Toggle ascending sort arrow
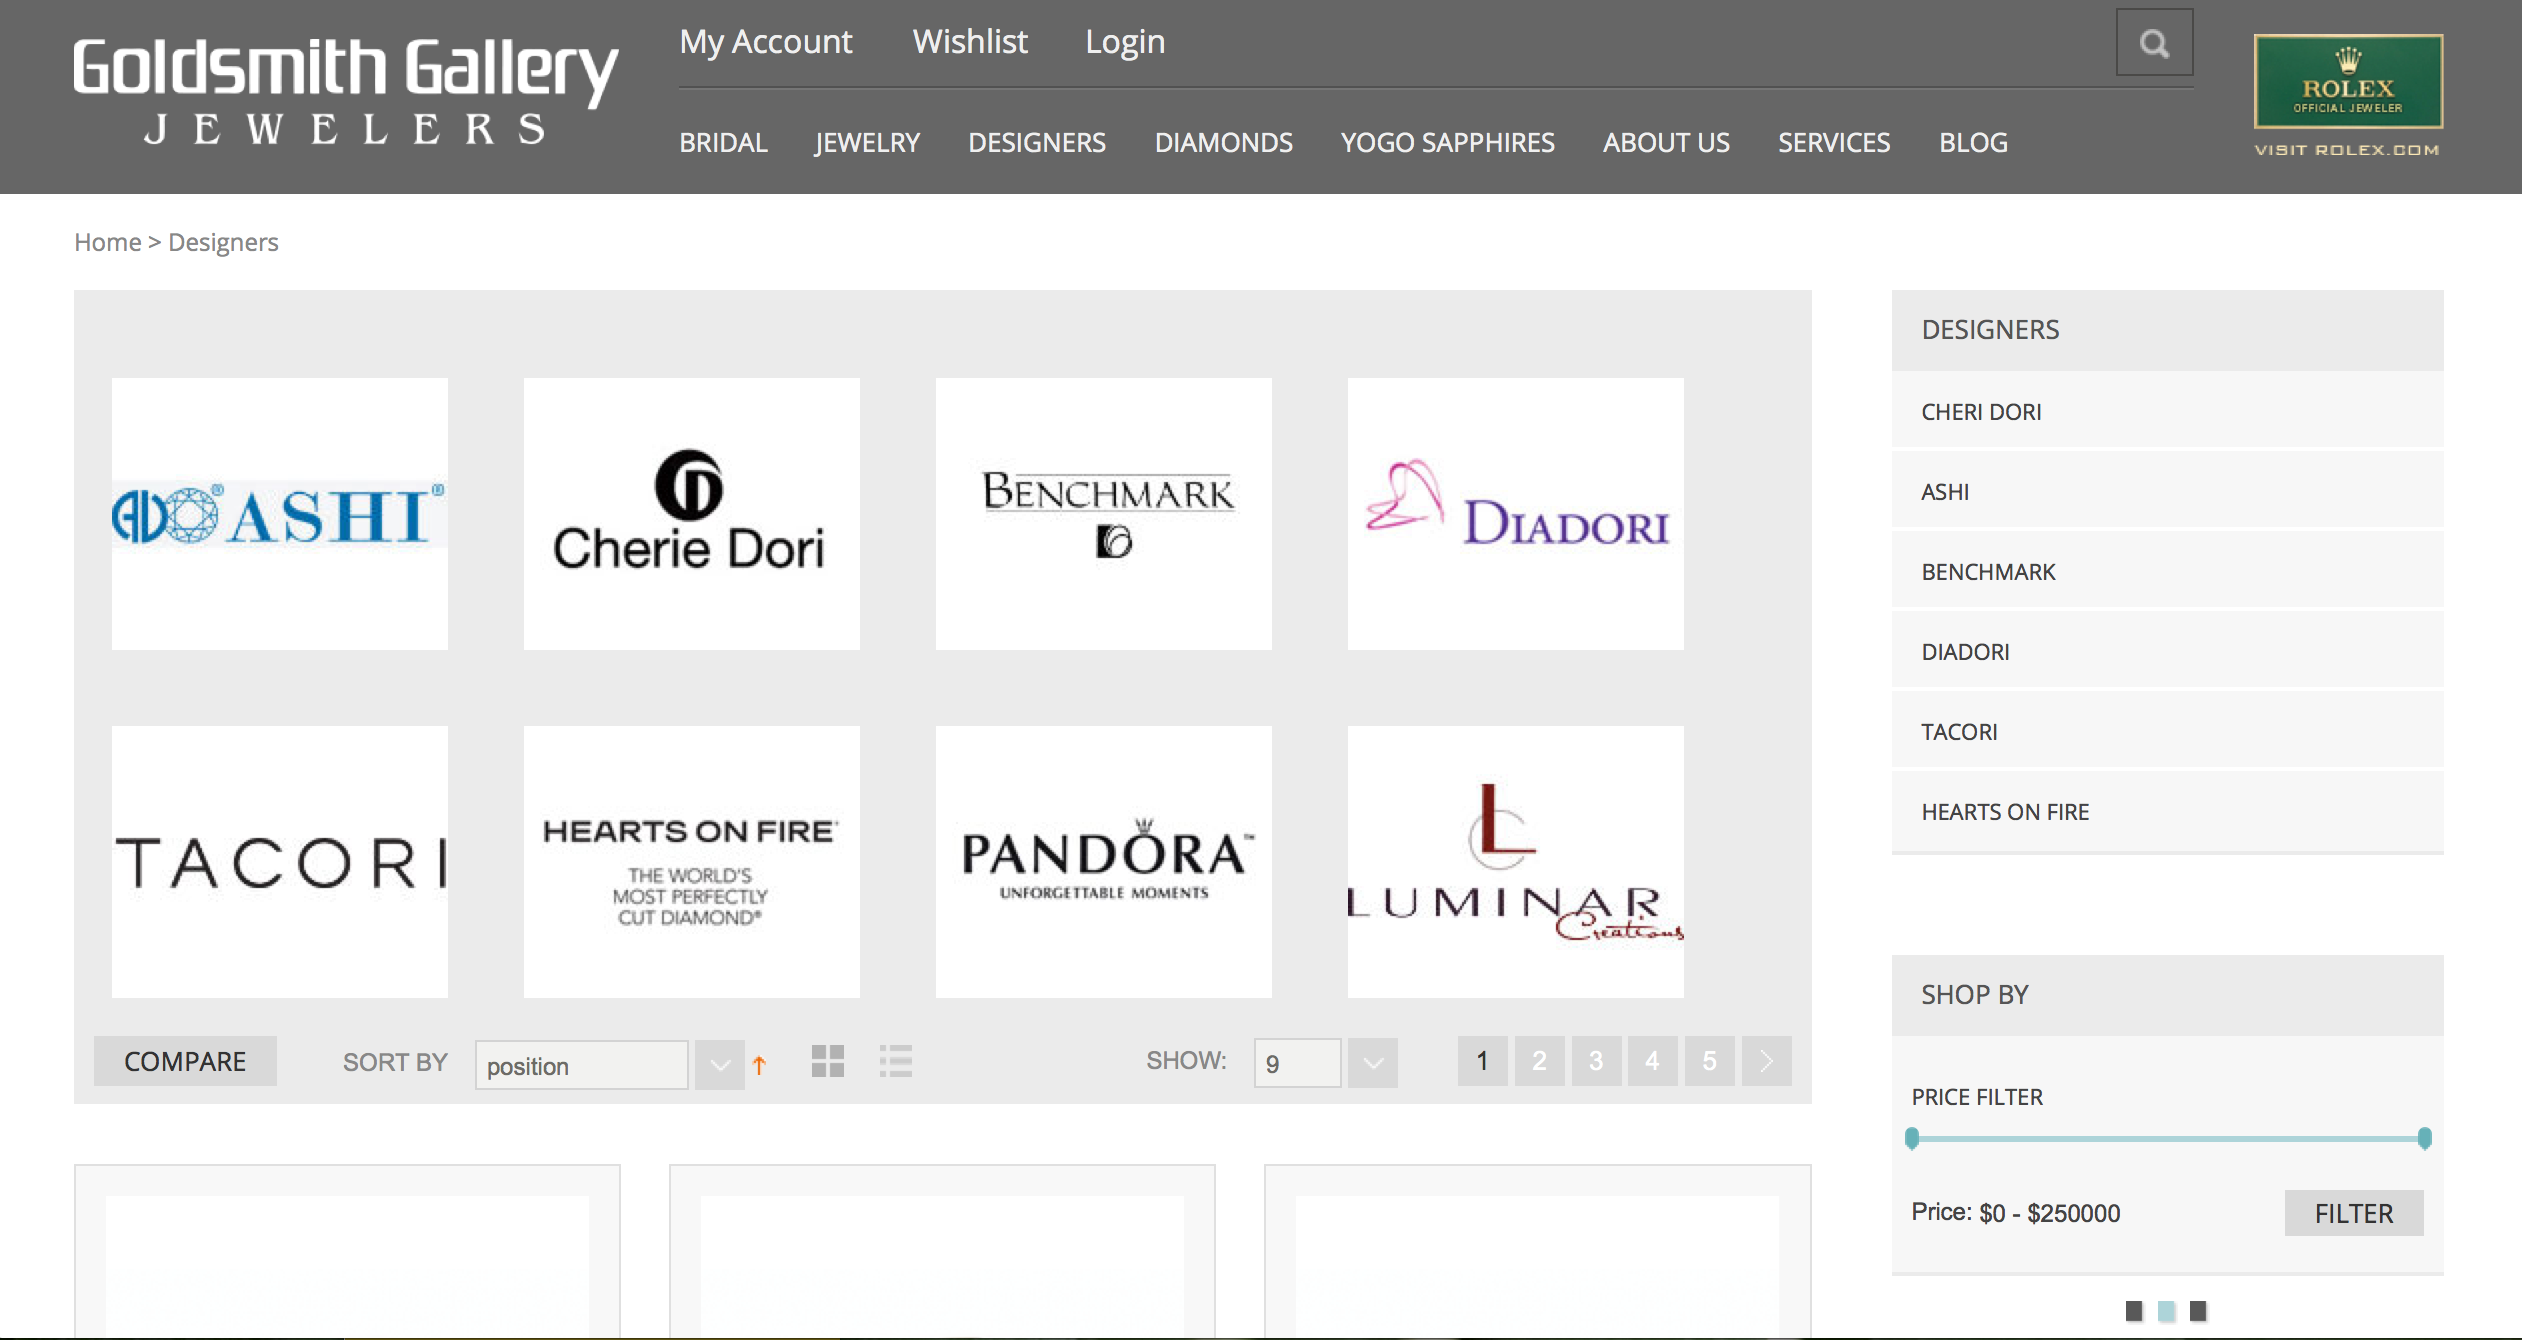Screen dimensions: 2522x1340 coord(759,1065)
